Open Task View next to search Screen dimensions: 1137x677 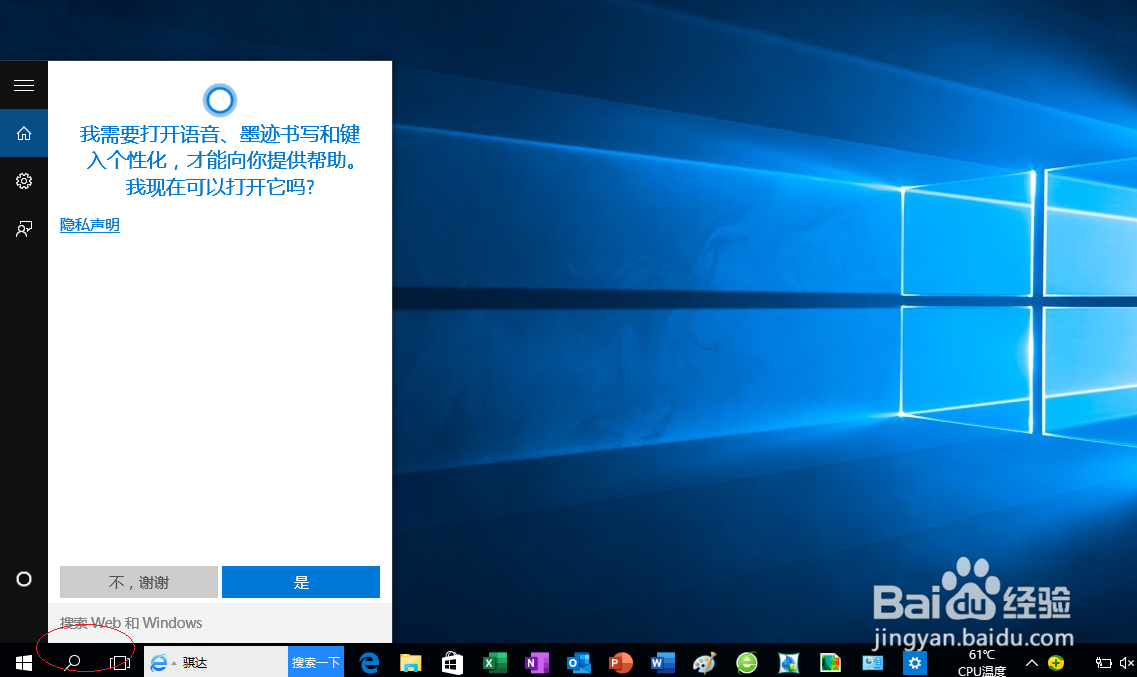120,662
